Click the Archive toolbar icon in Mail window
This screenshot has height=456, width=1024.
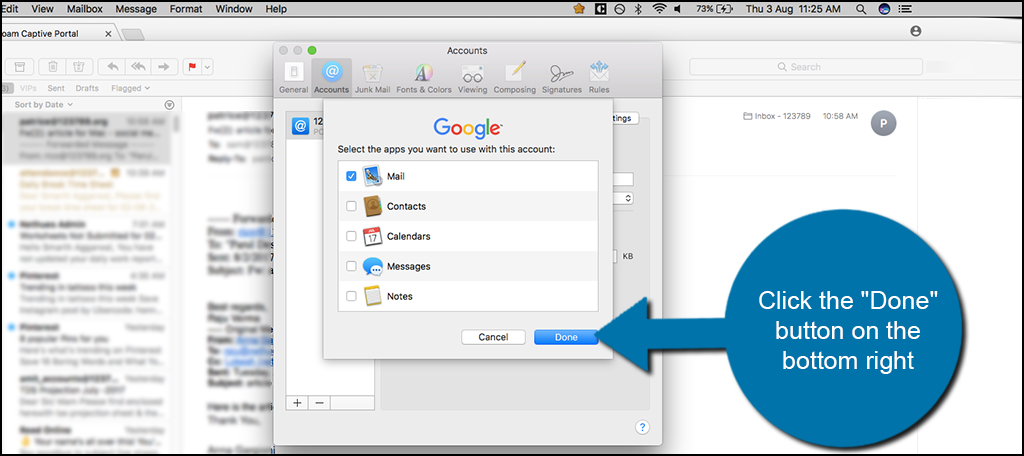click(20, 67)
